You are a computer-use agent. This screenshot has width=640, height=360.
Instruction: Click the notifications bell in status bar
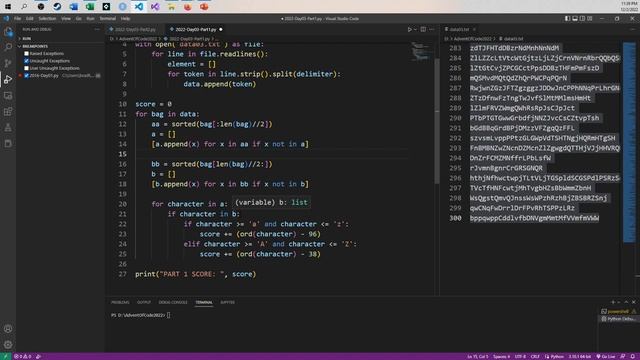click(x=632, y=356)
